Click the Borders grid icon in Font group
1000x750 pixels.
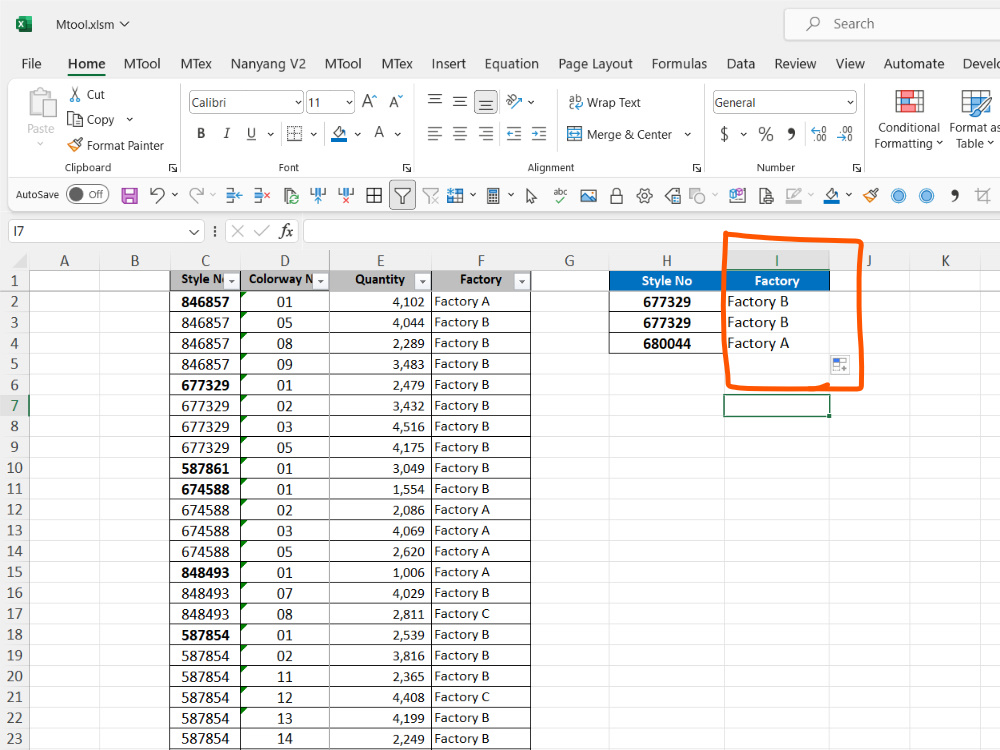pyautogui.click(x=295, y=134)
